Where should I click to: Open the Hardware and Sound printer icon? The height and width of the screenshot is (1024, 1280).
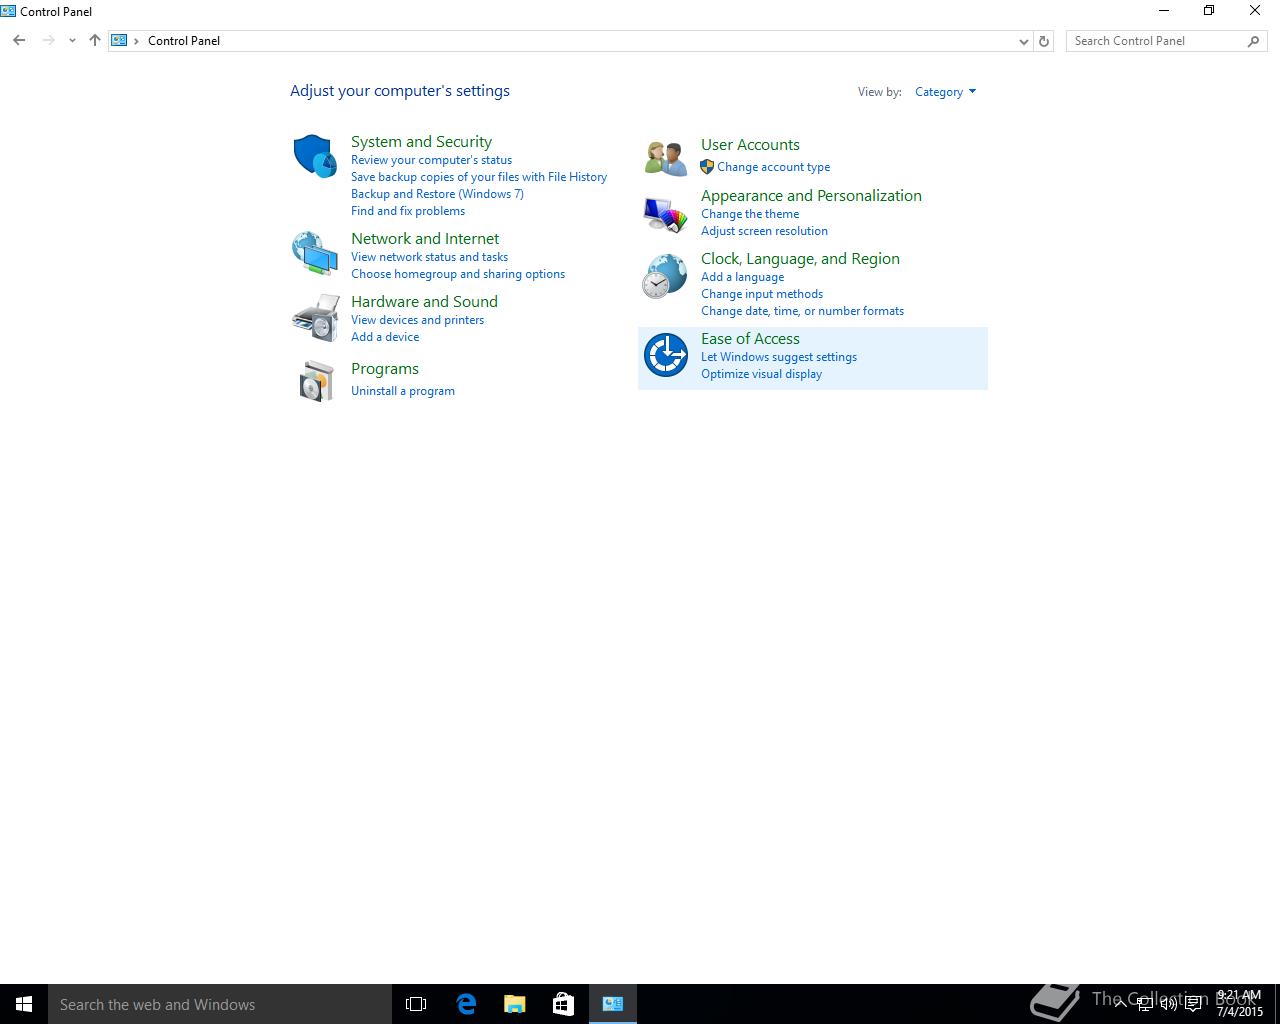pyautogui.click(x=315, y=317)
